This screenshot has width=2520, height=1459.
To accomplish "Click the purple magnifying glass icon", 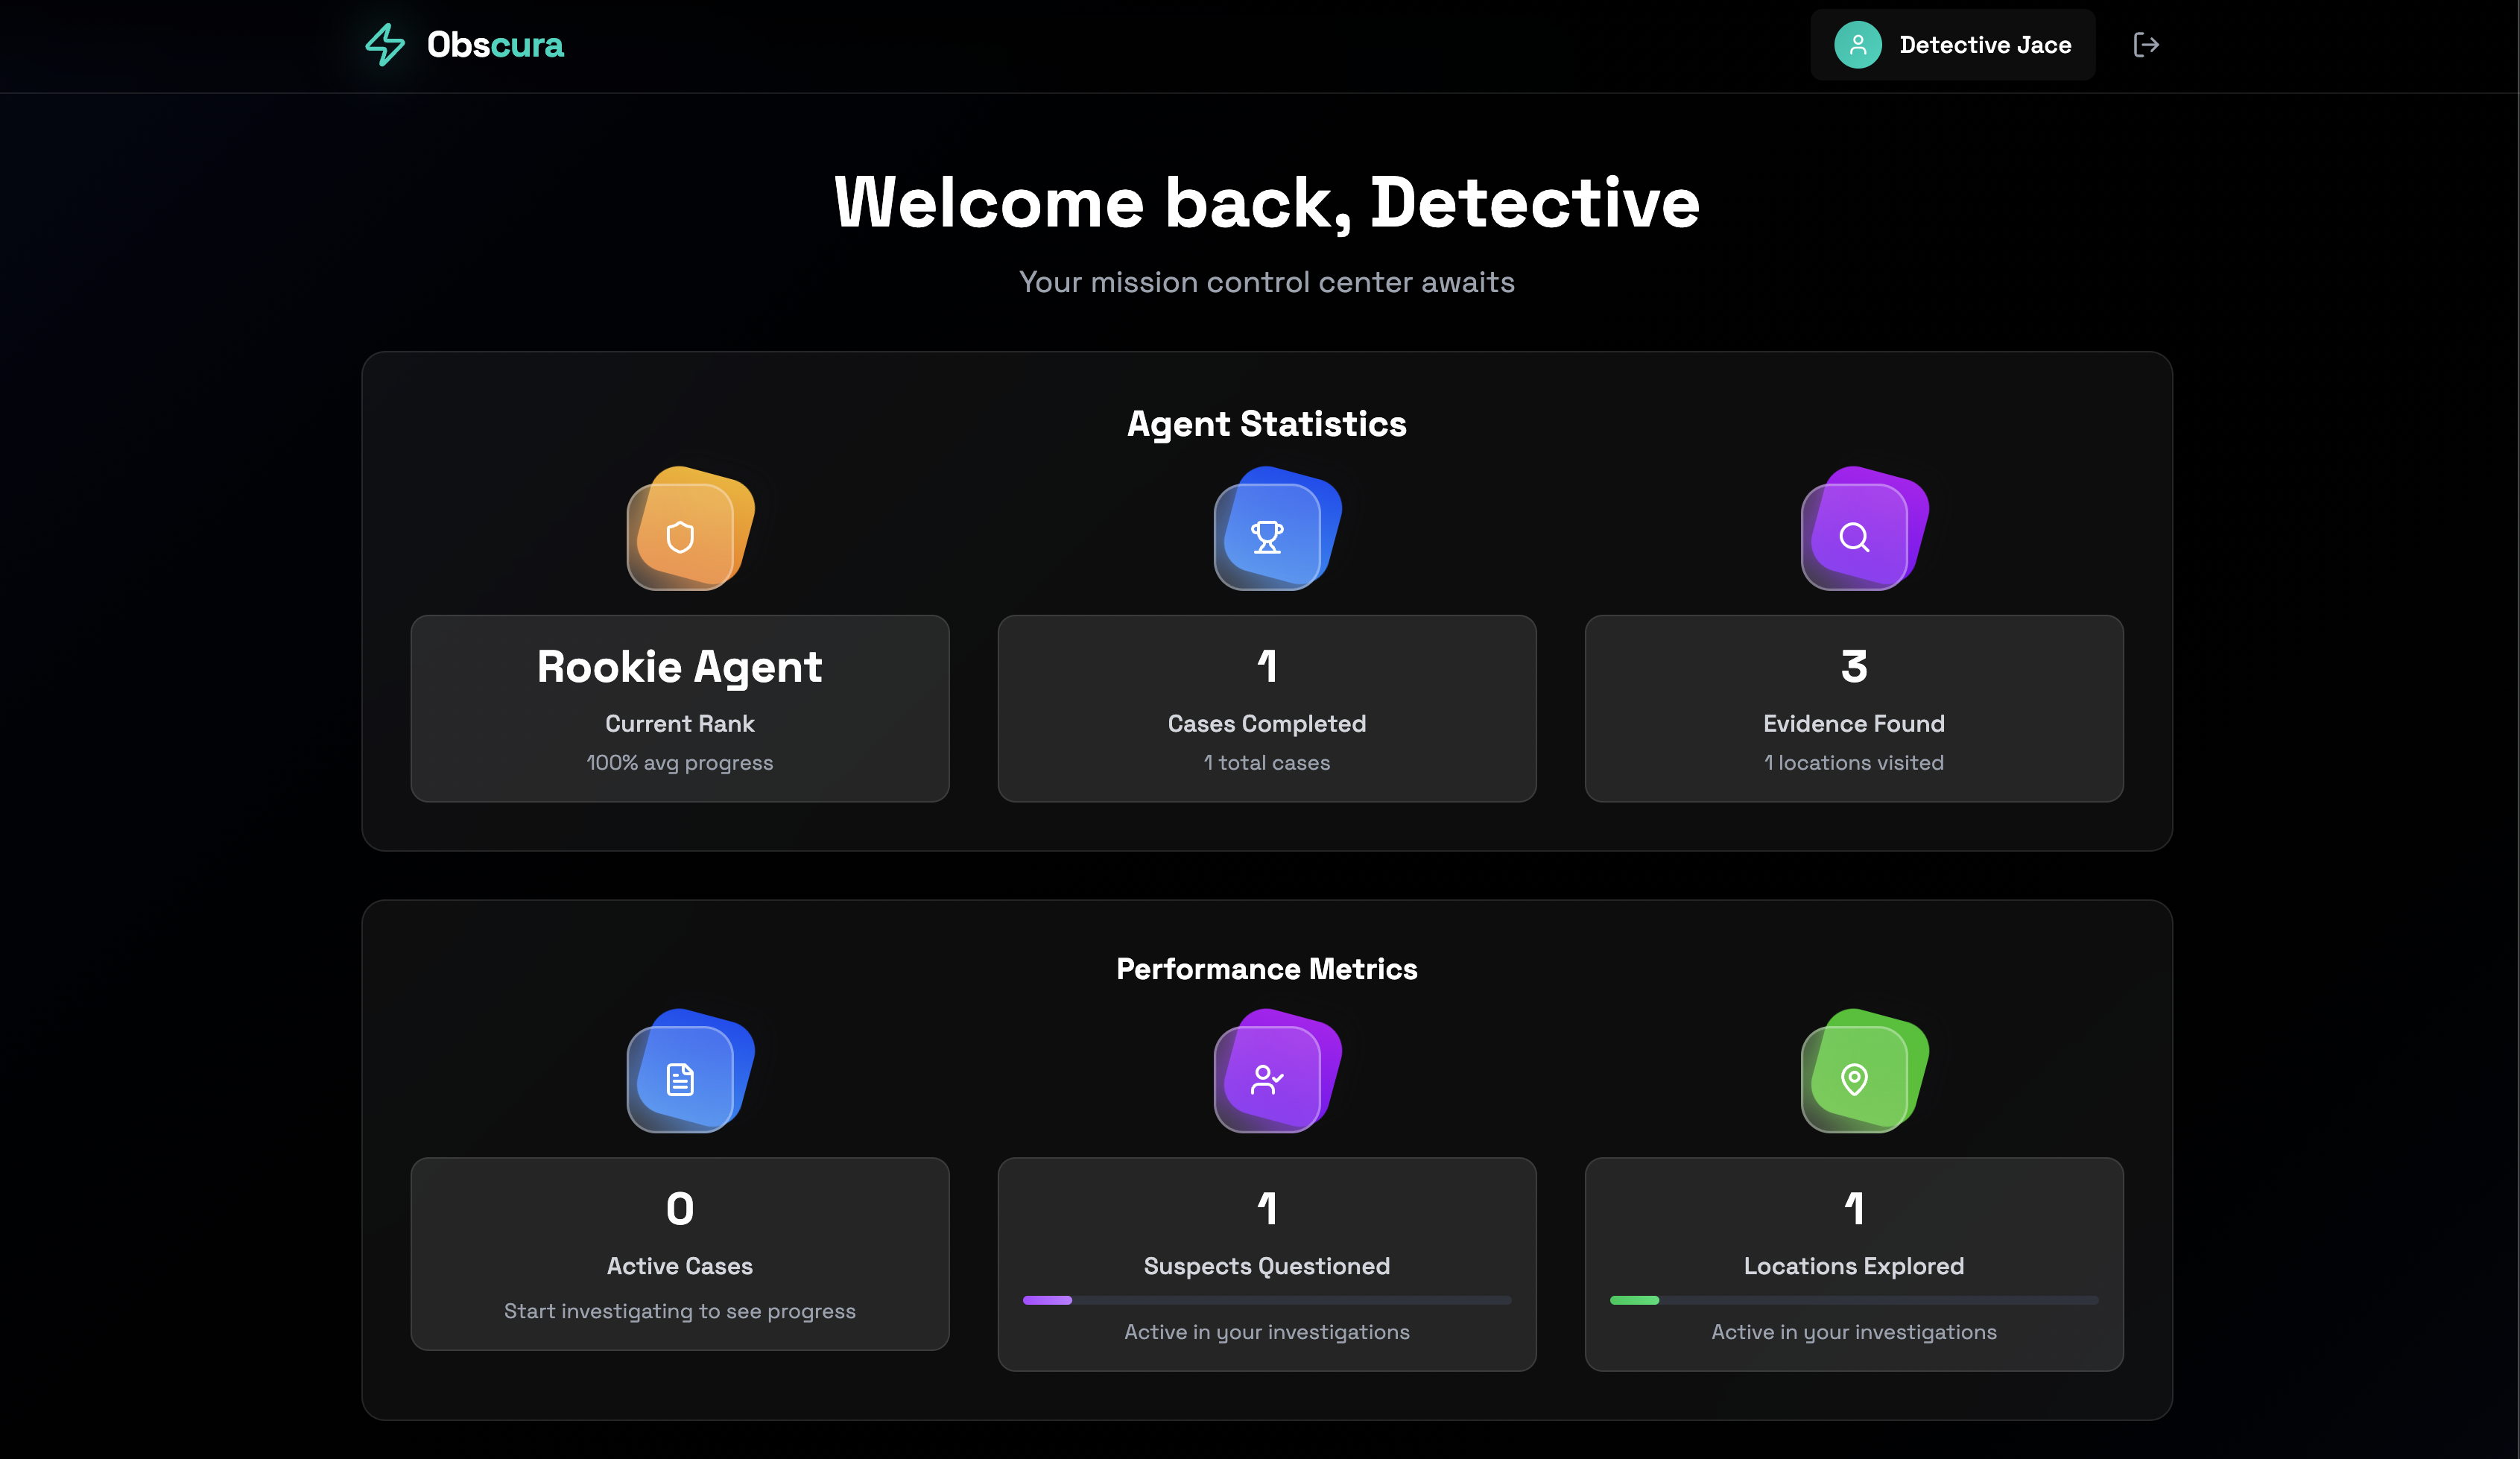I will coord(1854,537).
